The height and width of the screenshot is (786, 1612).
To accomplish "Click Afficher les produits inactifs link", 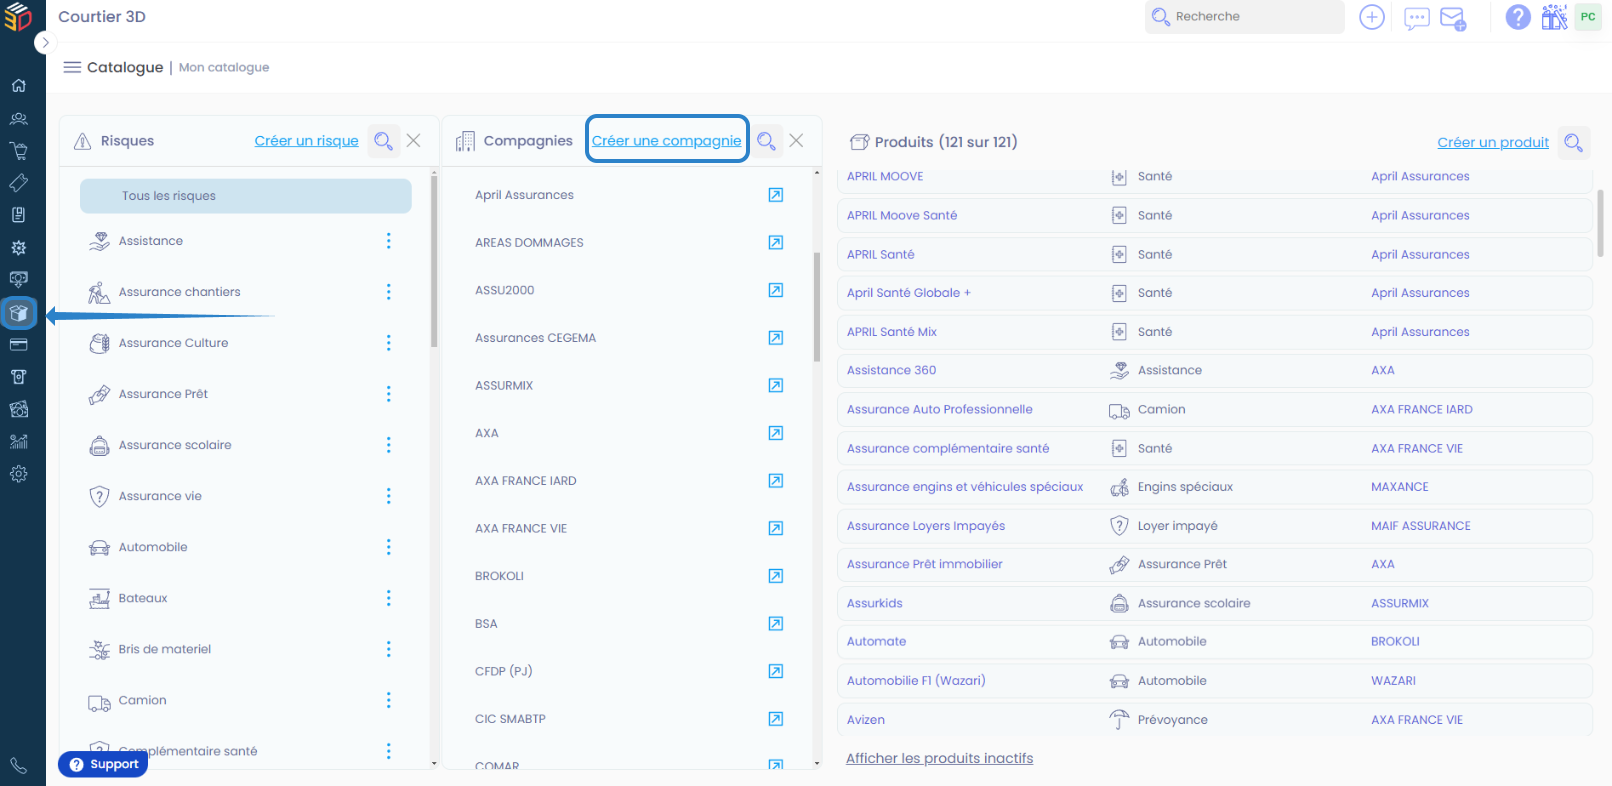I will pyautogui.click(x=940, y=759).
